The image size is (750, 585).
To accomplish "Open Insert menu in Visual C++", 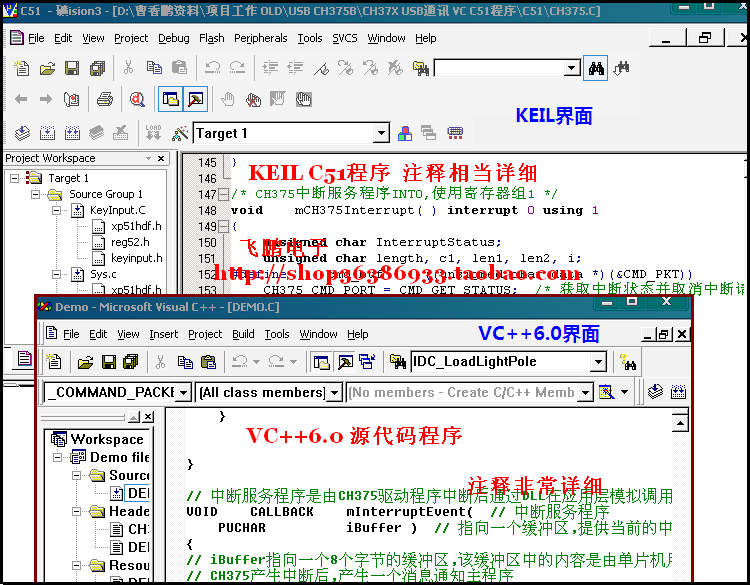I will (x=163, y=334).
